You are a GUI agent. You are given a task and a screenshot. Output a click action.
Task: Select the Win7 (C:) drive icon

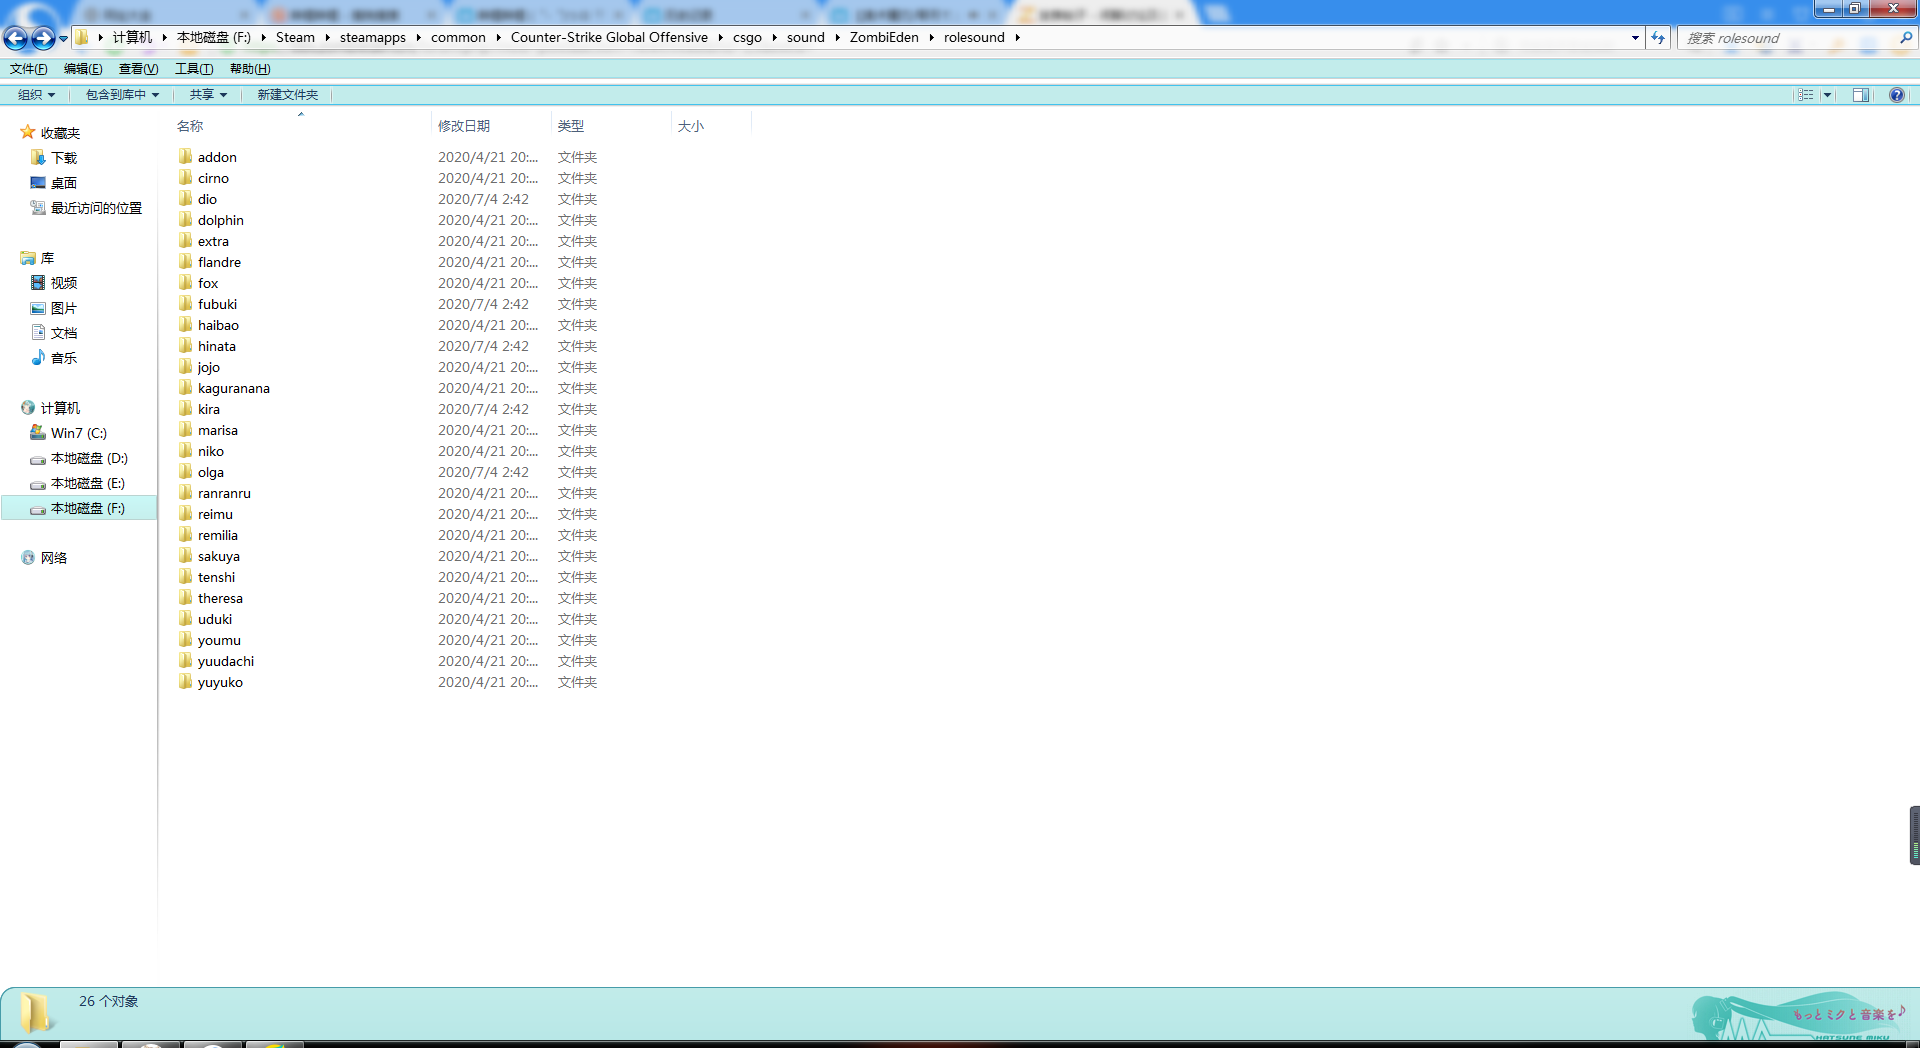[38, 433]
